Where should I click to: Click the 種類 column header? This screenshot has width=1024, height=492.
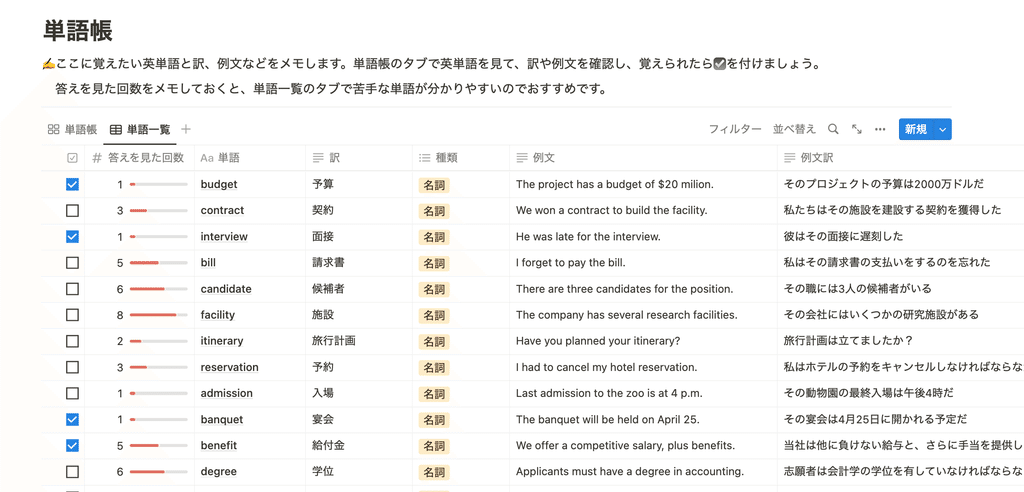(461, 158)
